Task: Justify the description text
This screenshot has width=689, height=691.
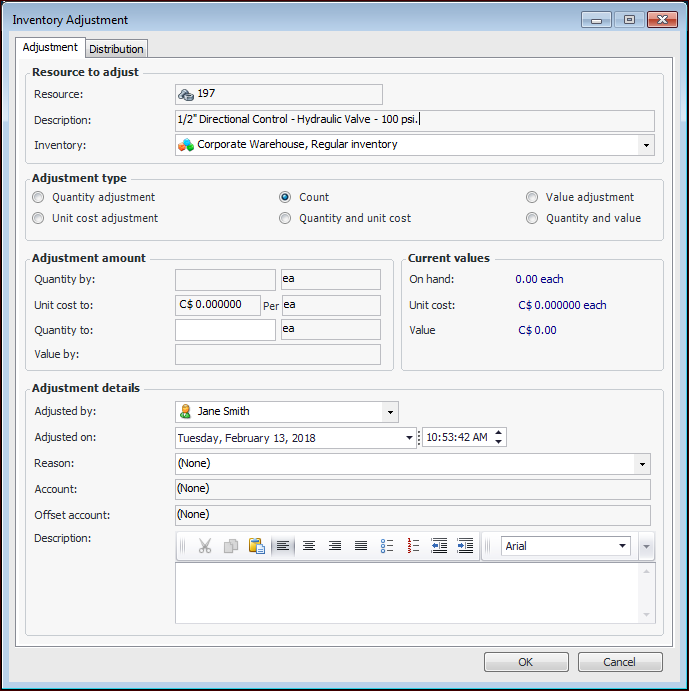Action: [361, 546]
